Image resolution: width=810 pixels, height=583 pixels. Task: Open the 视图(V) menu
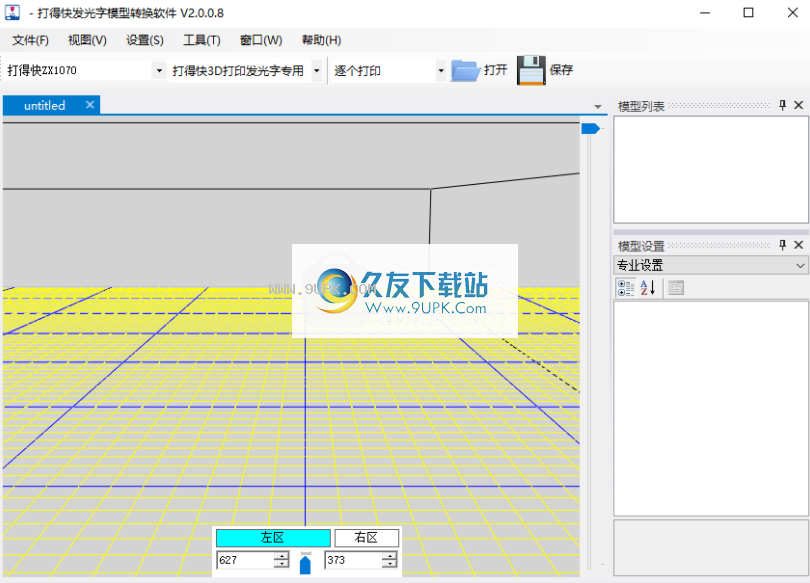pos(87,40)
